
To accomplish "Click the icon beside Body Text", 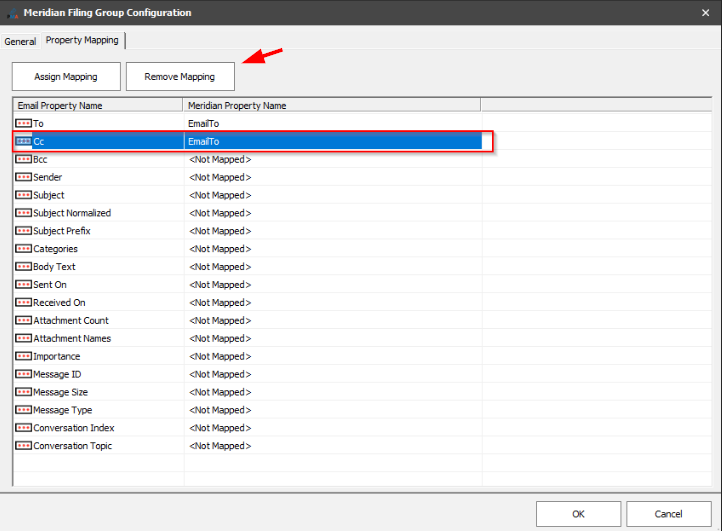I will 23,267.
